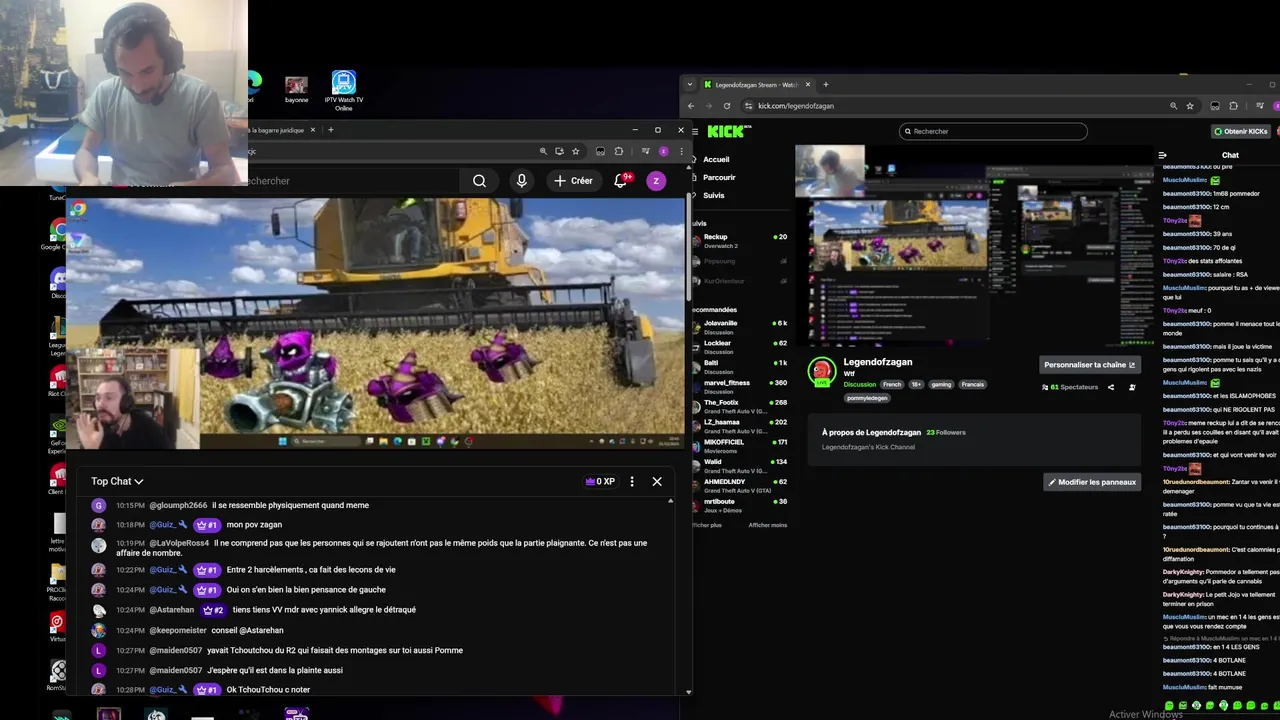Screen dimensions: 1280x720
Task: Click the Legendofzagan channel avatar
Action: [822, 371]
